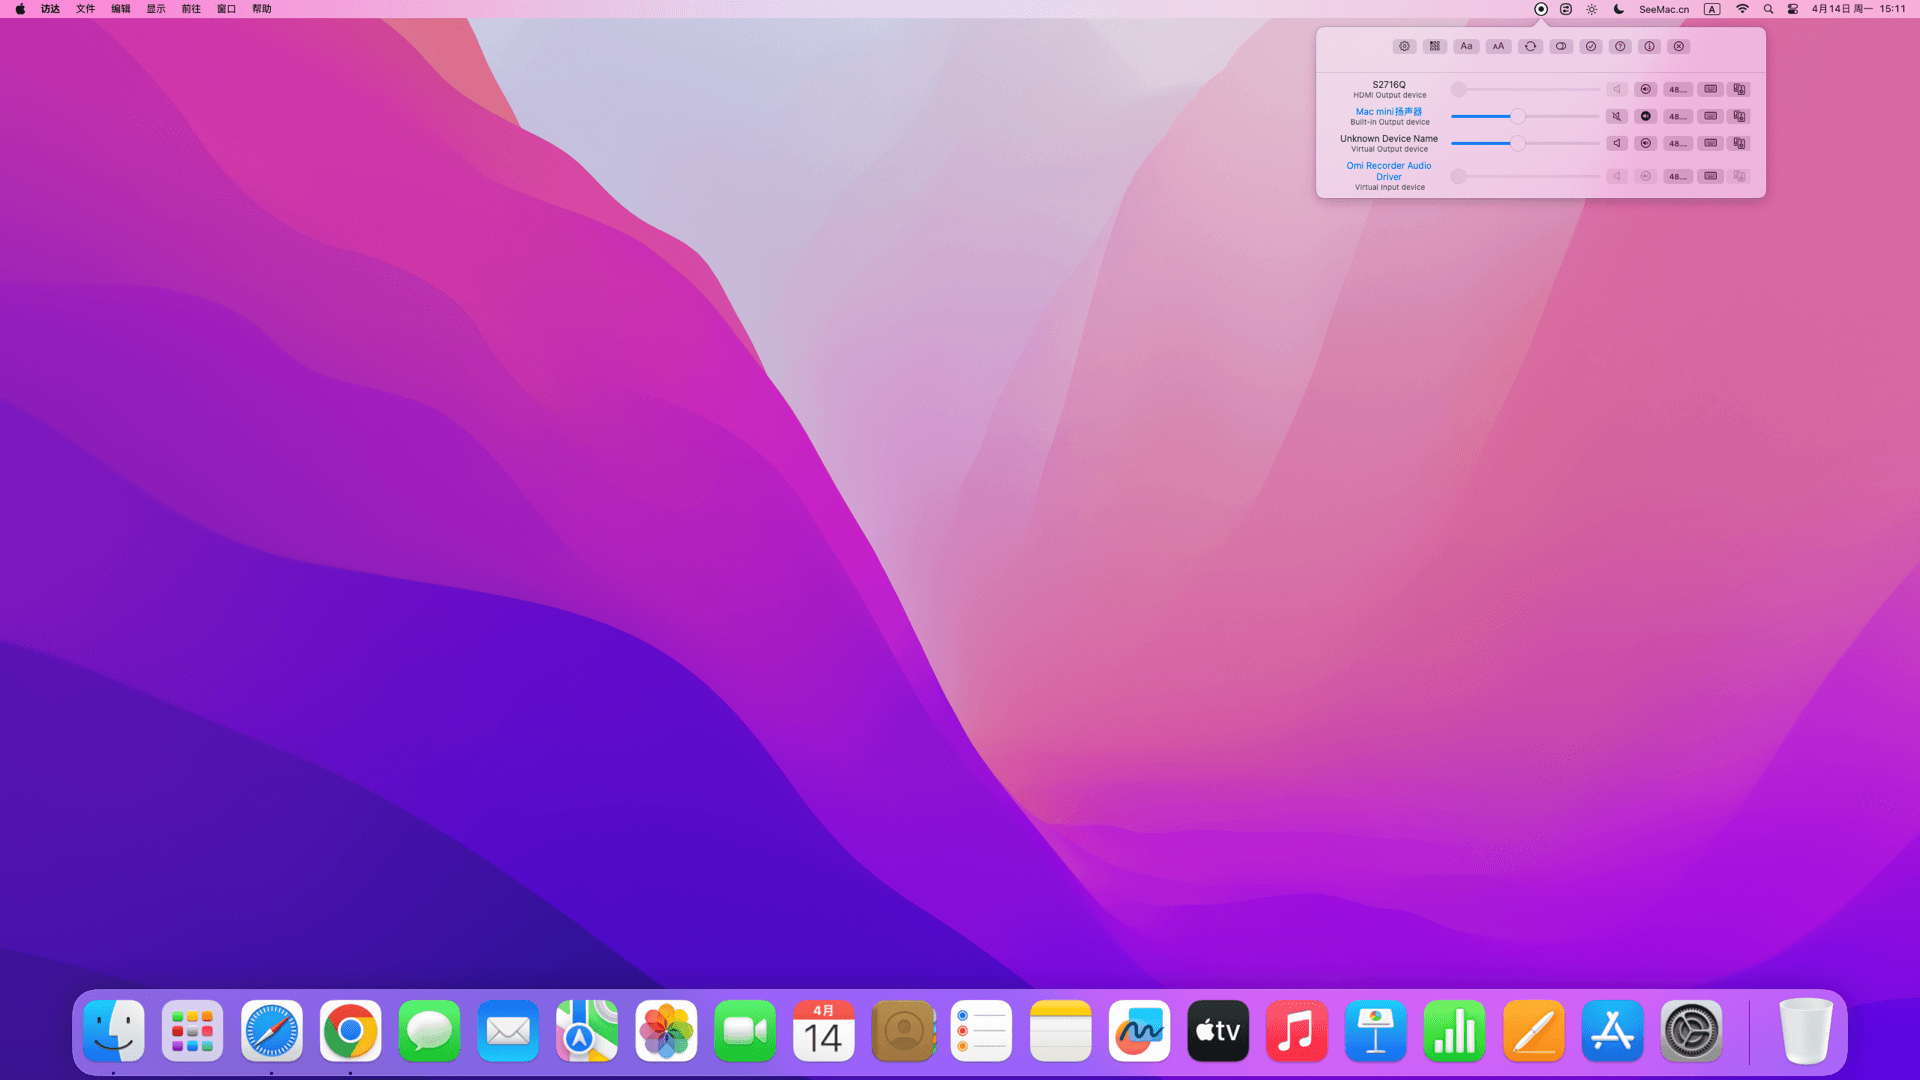Screen dimensions: 1920x1080
Task: Click the question mark help icon
Action: (1620, 46)
